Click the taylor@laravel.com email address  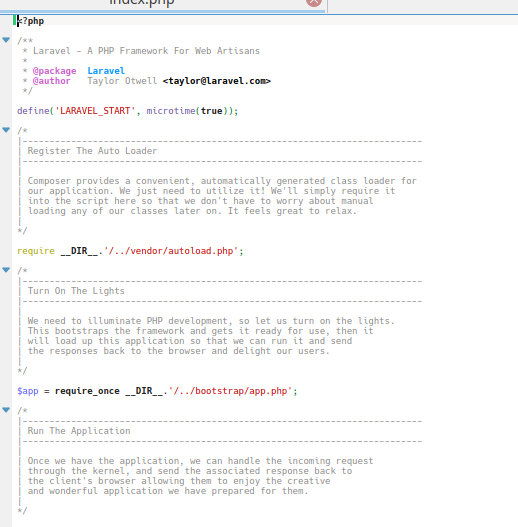click(x=217, y=81)
